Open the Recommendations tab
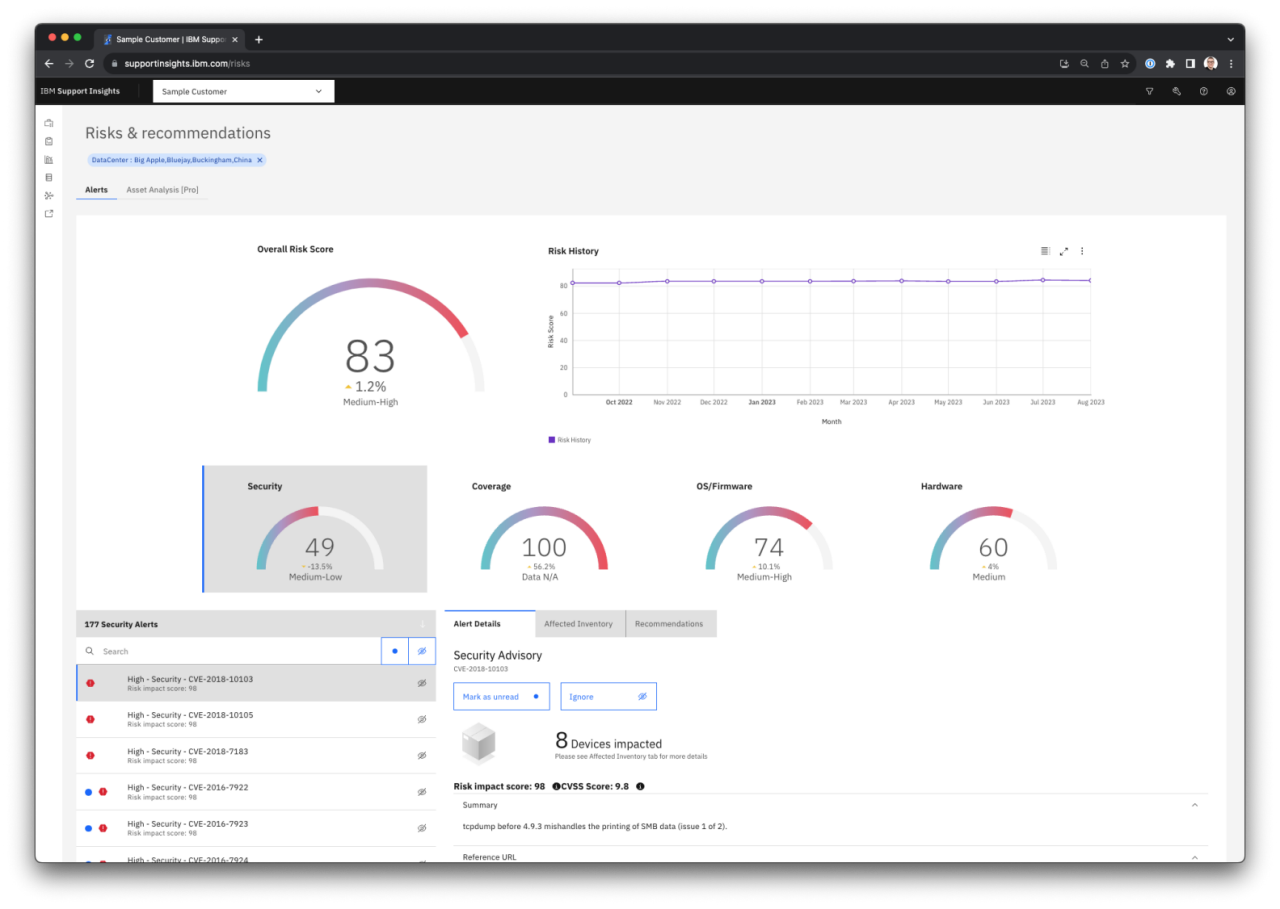 [x=669, y=624]
